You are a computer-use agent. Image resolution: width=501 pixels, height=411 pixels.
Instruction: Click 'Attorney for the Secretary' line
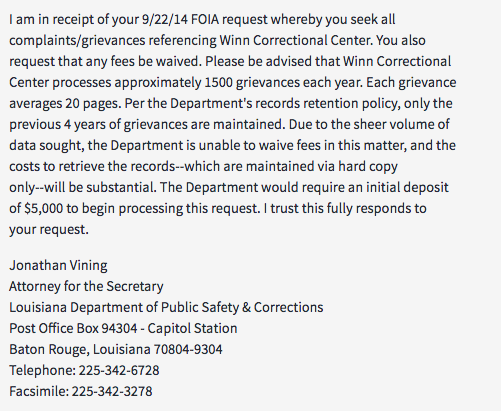[x=86, y=286]
